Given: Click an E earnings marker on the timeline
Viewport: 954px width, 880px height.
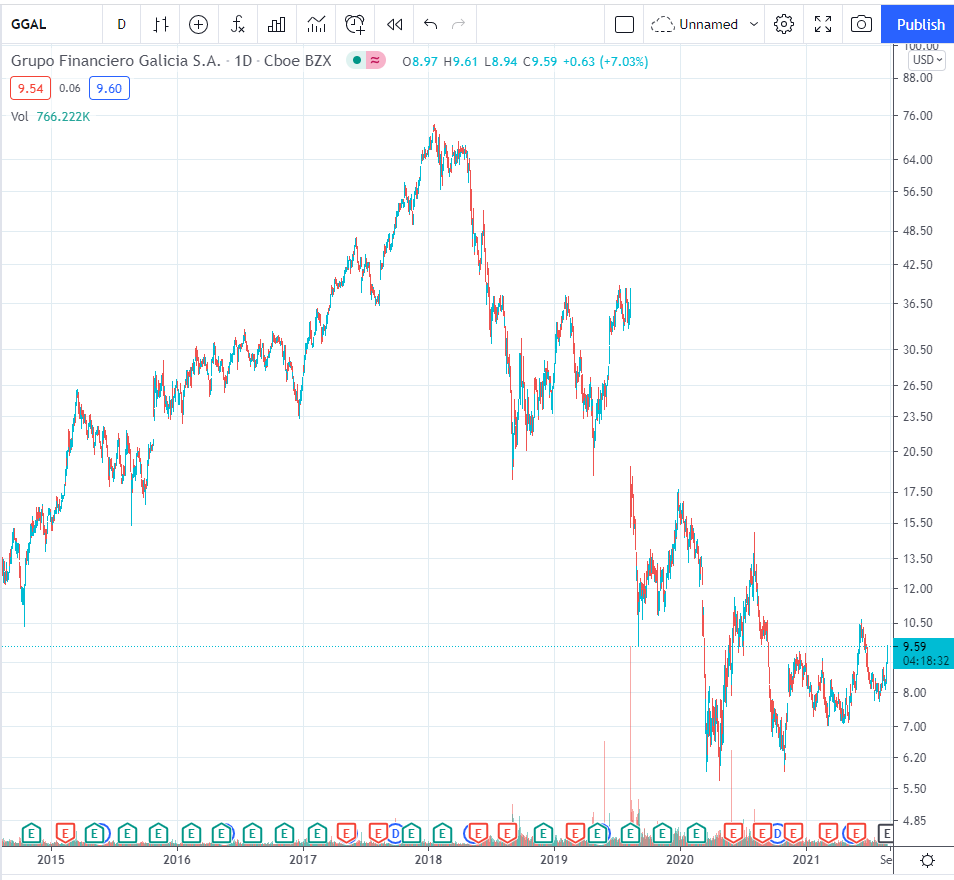Looking at the screenshot, I should coord(30,832).
